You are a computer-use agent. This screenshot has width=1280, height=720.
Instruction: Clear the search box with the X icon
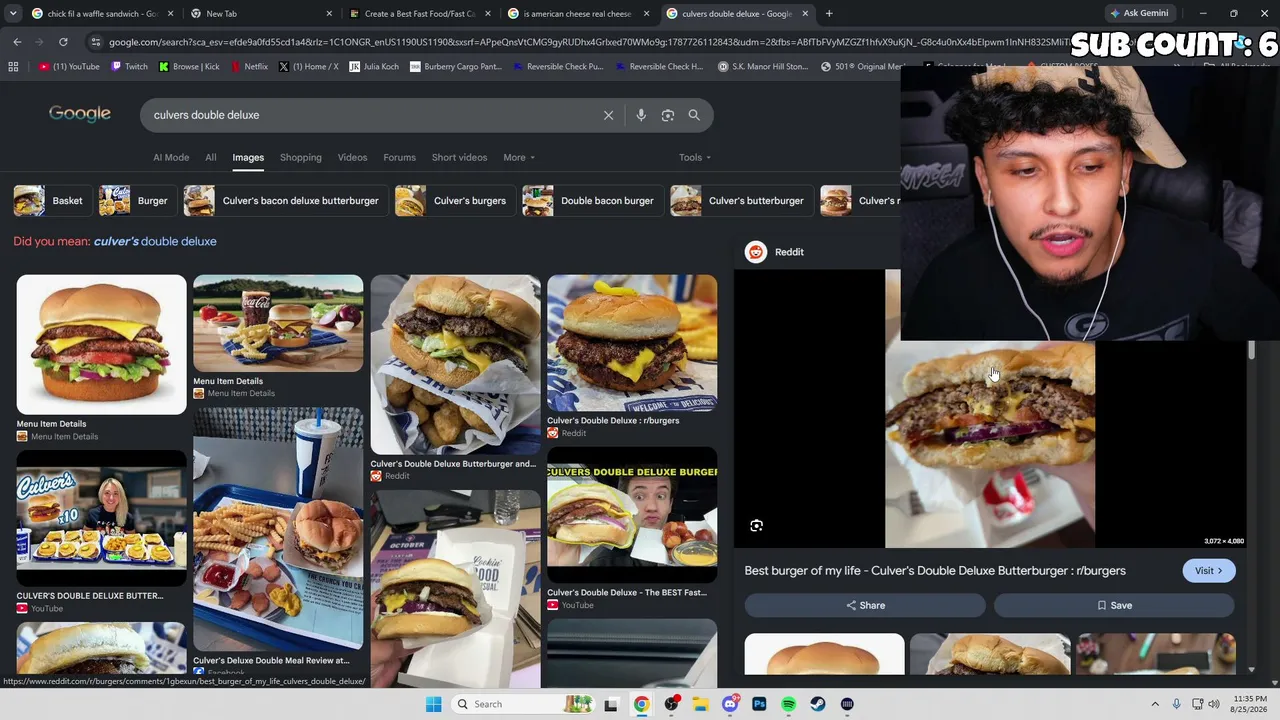point(608,115)
